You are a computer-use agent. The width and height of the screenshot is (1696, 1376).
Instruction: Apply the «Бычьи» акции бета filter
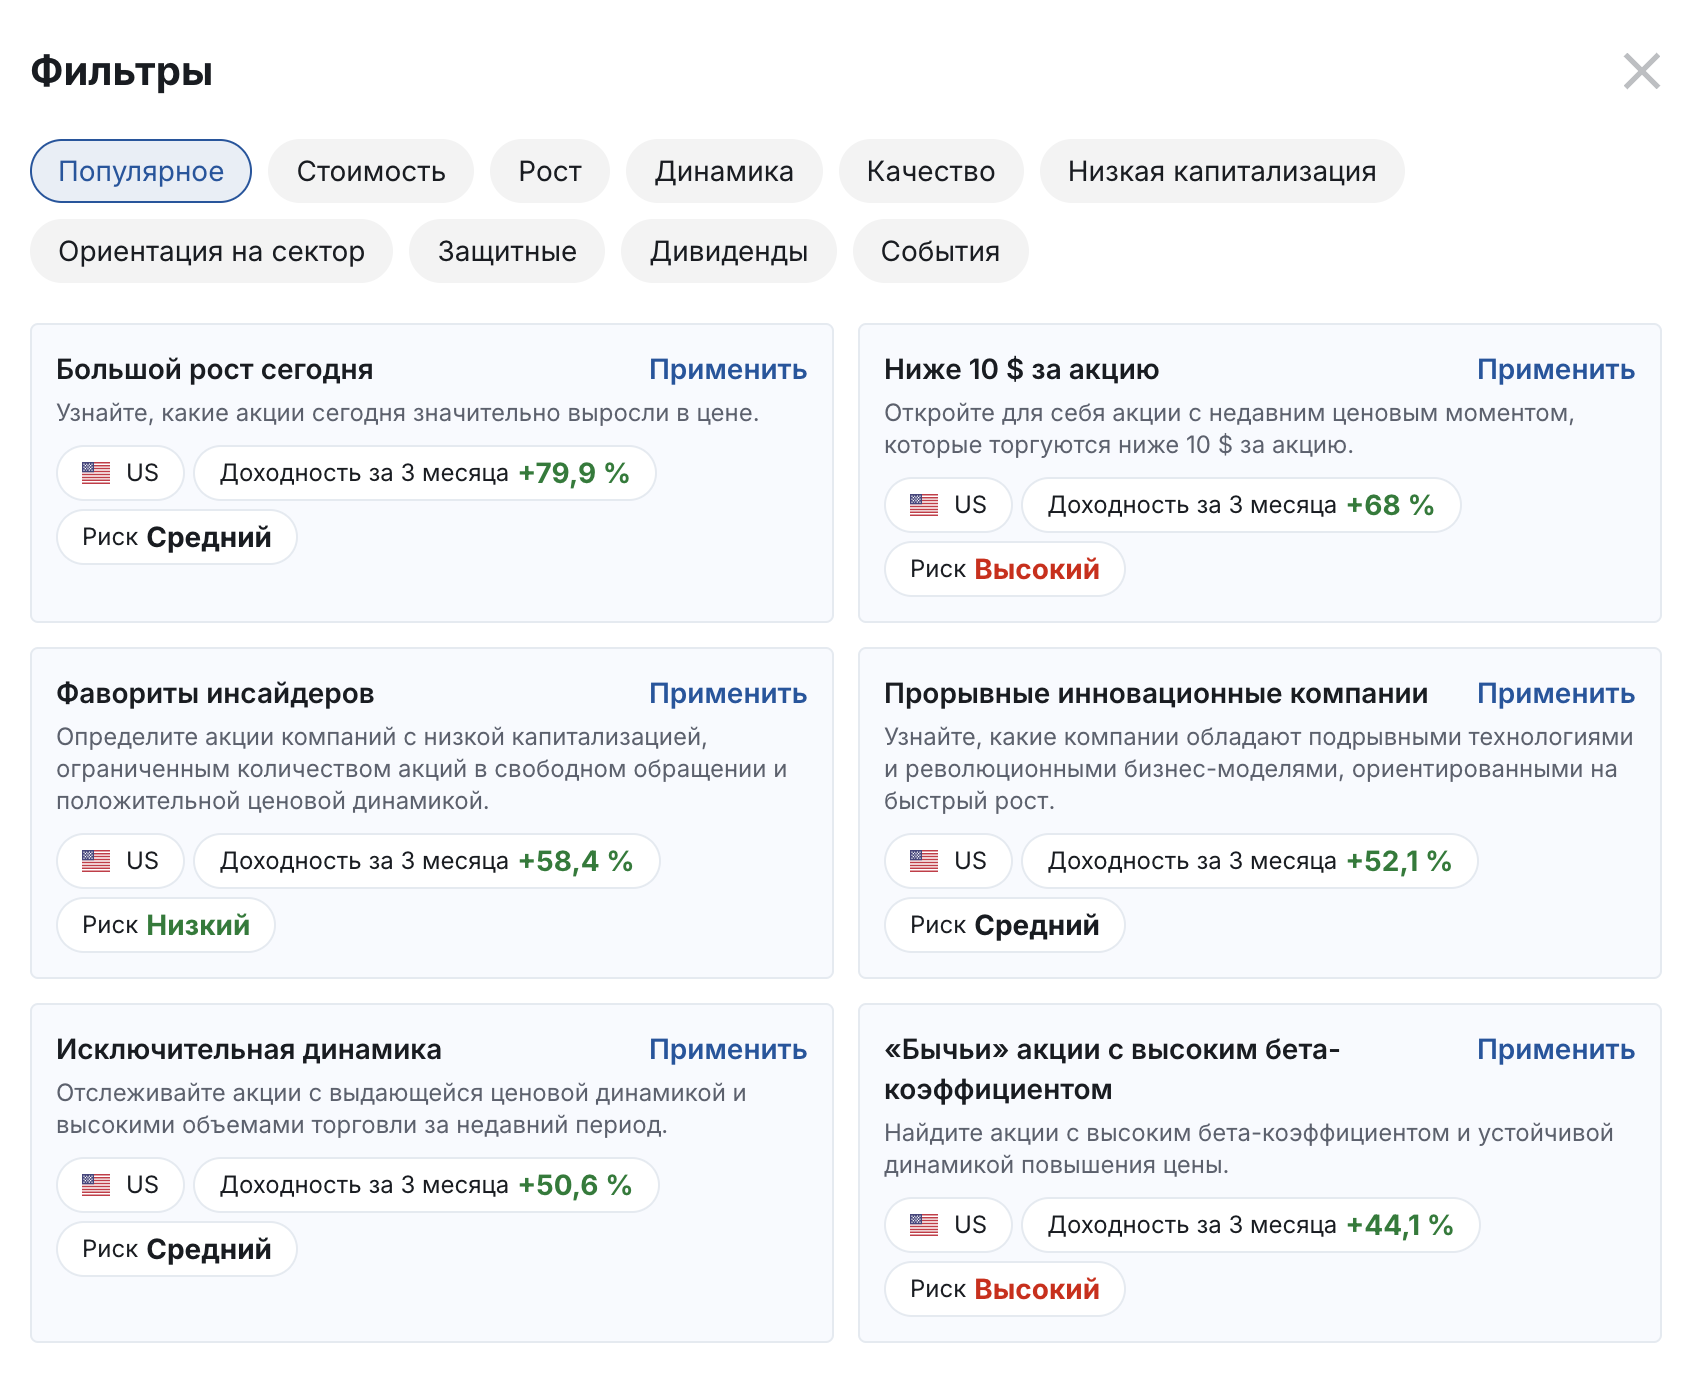(1556, 1049)
